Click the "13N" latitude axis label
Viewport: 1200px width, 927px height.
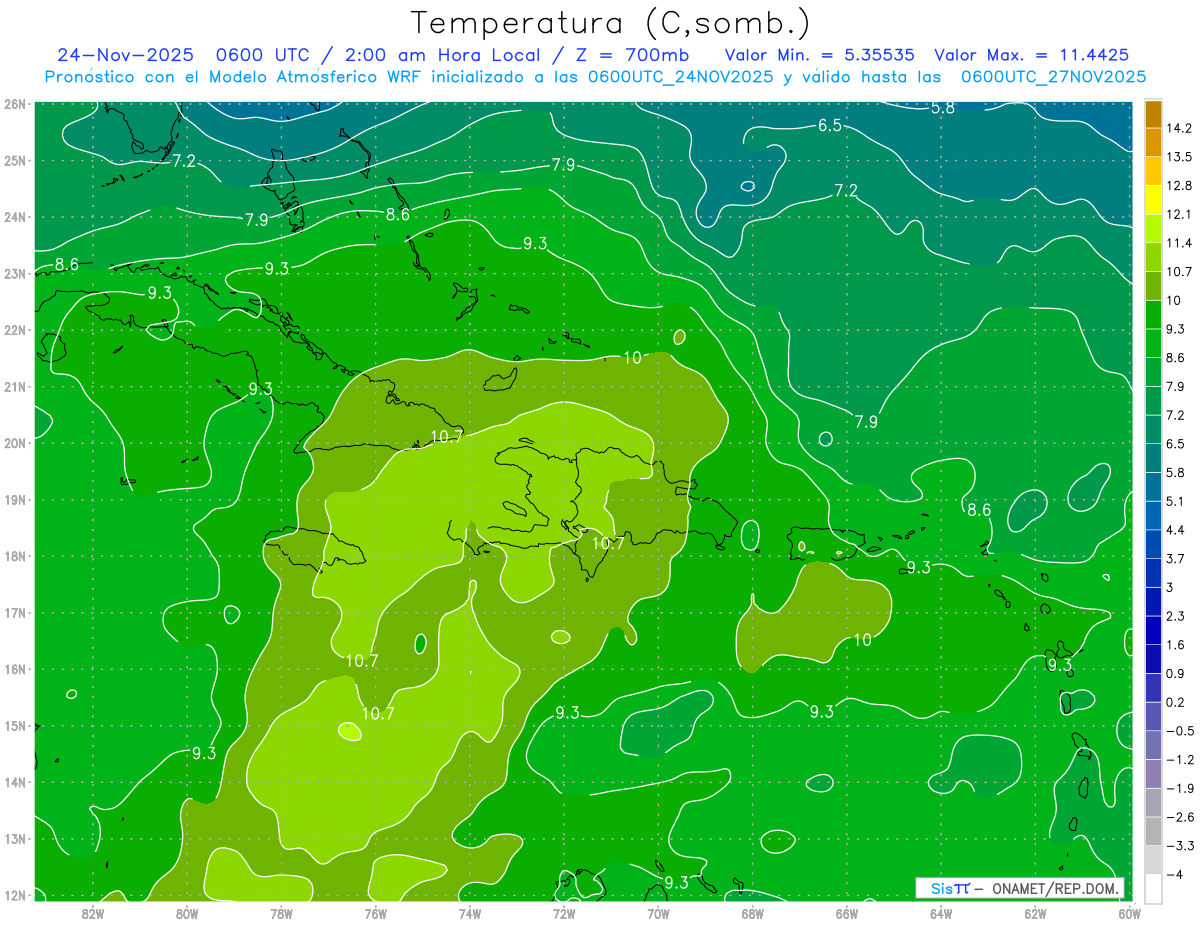click(x=15, y=839)
